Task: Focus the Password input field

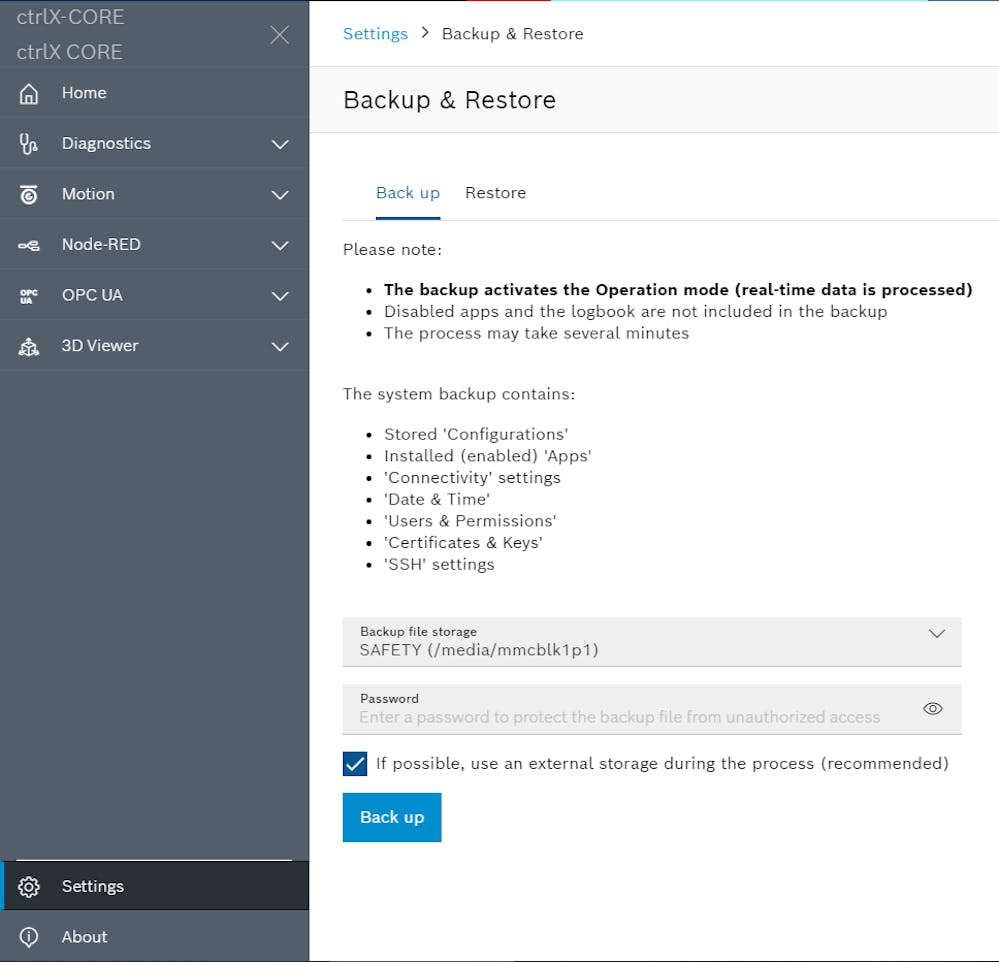Action: coord(620,717)
